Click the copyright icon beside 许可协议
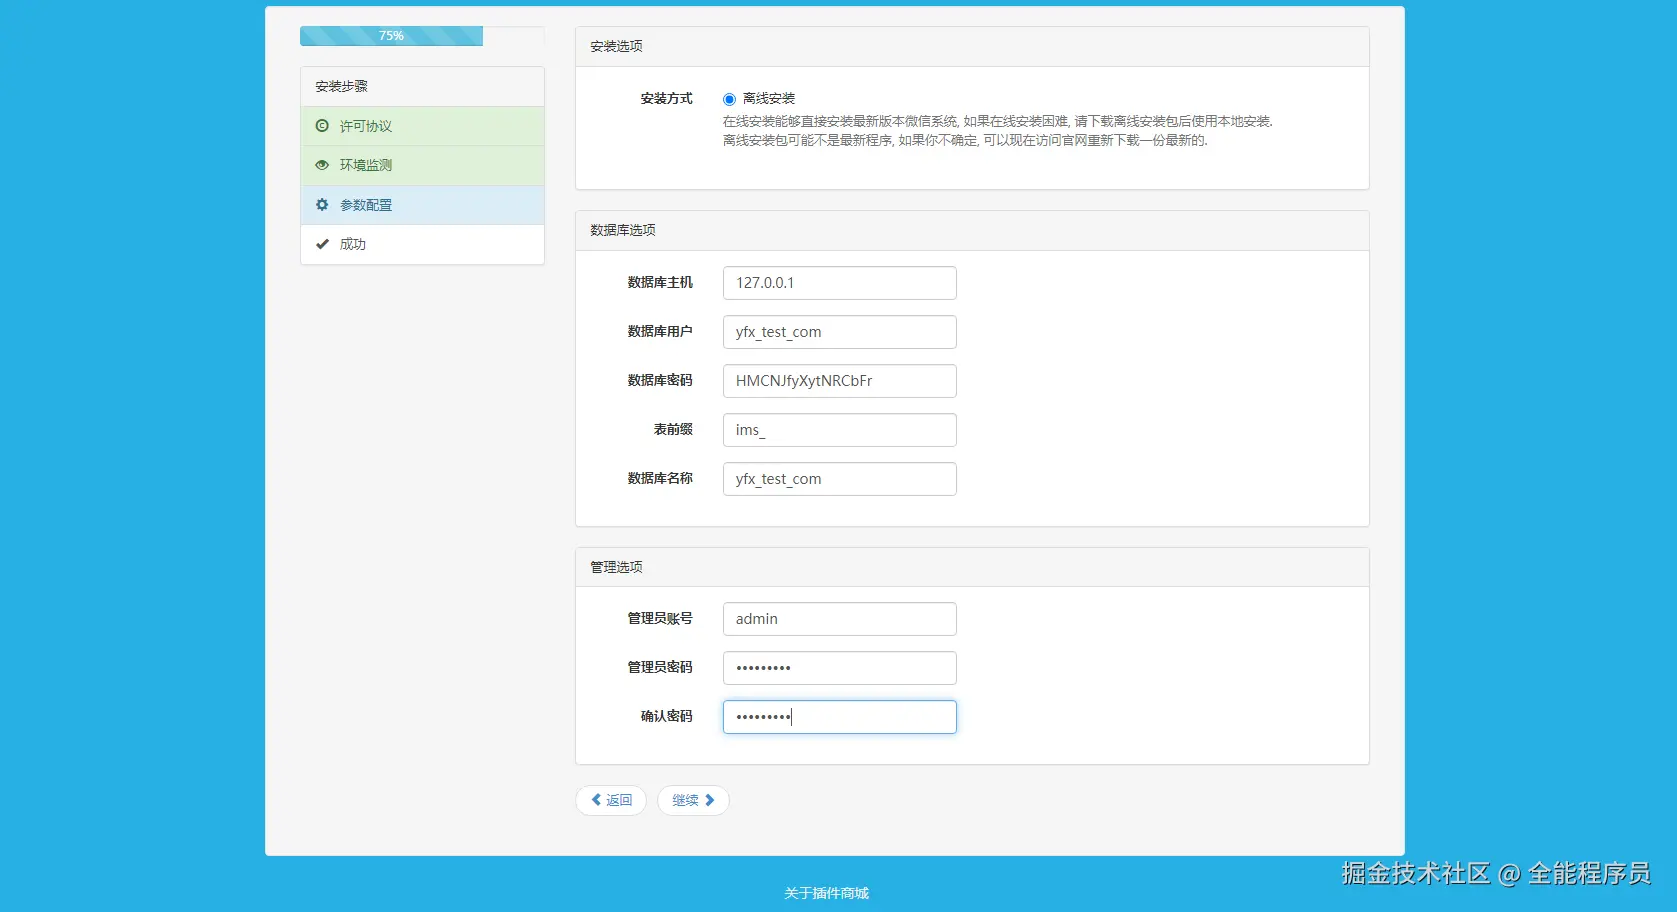This screenshot has width=1677, height=912. 322,126
